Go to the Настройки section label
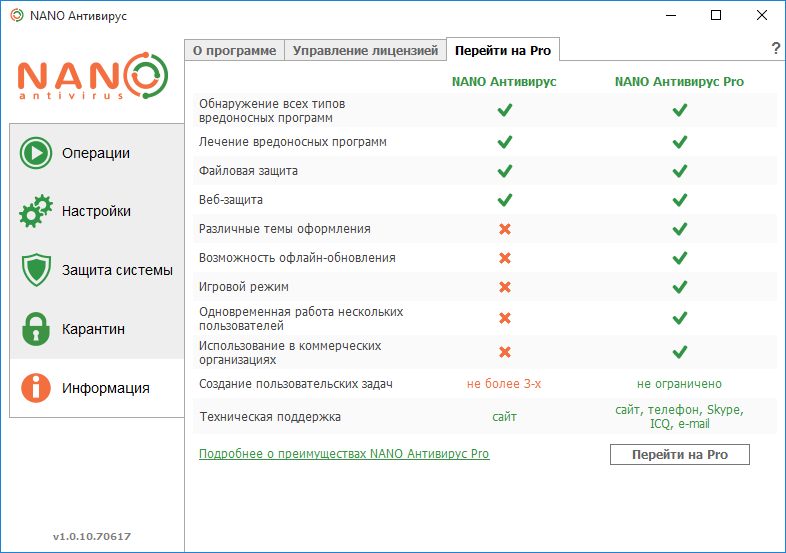Image resolution: width=786 pixels, height=553 pixels. click(x=96, y=211)
